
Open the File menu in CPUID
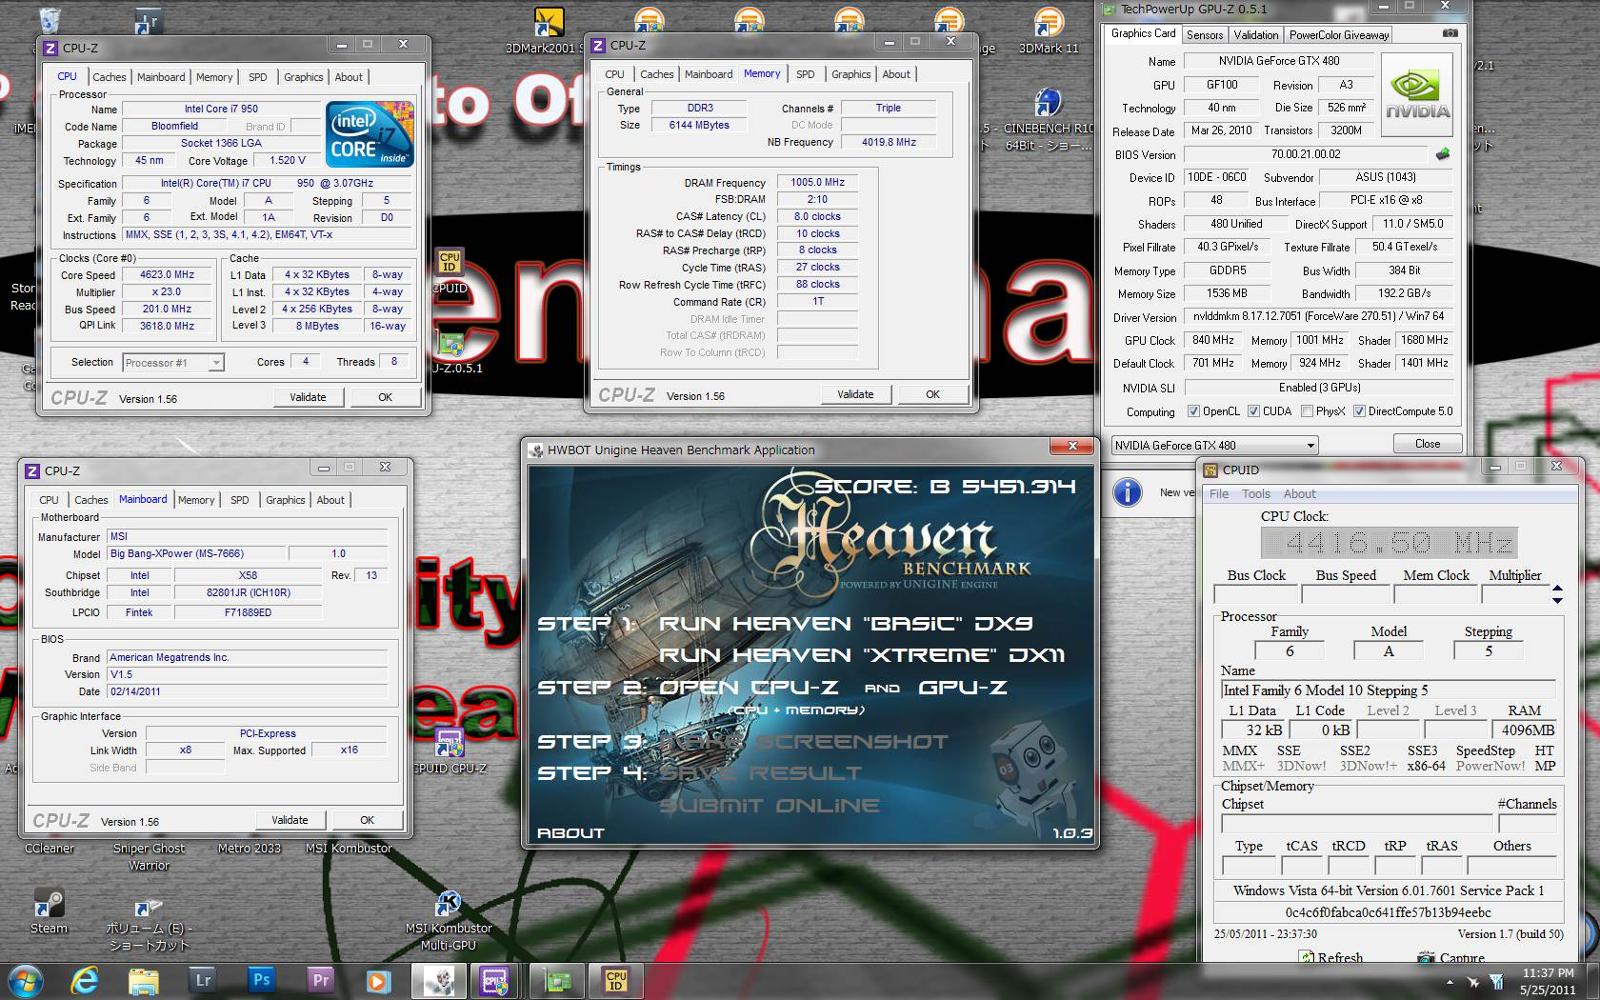pyautogui.click(x=1219, y=494)
